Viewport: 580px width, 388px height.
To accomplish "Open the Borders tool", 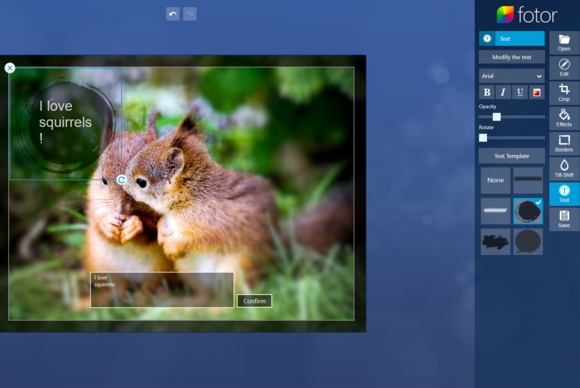I will click(x=564, y=143).
